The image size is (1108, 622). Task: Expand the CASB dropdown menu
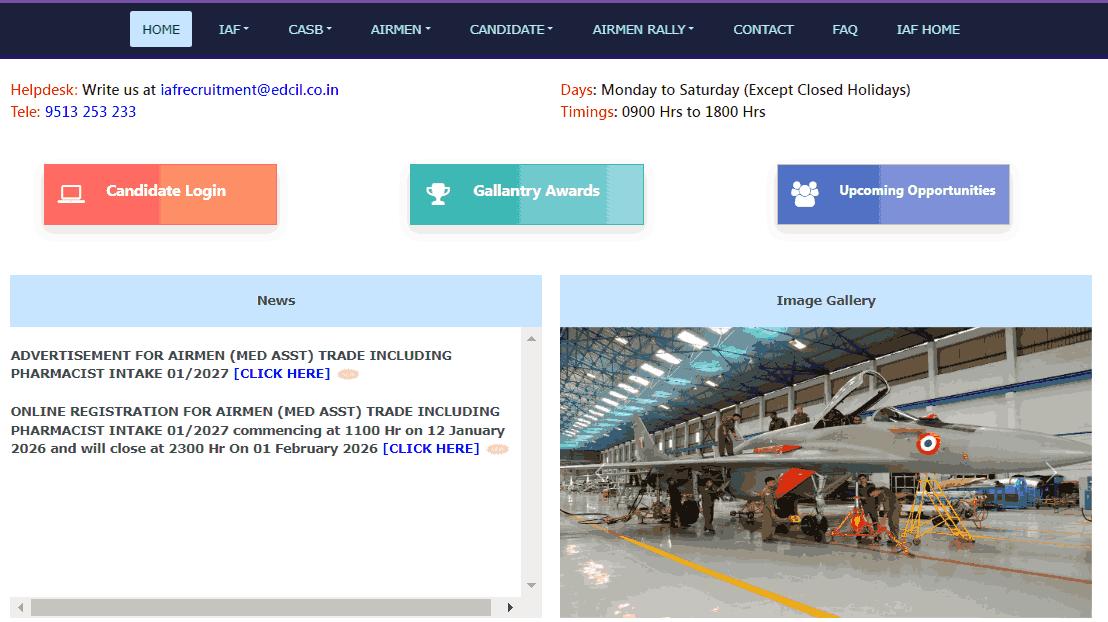(310, 29)
